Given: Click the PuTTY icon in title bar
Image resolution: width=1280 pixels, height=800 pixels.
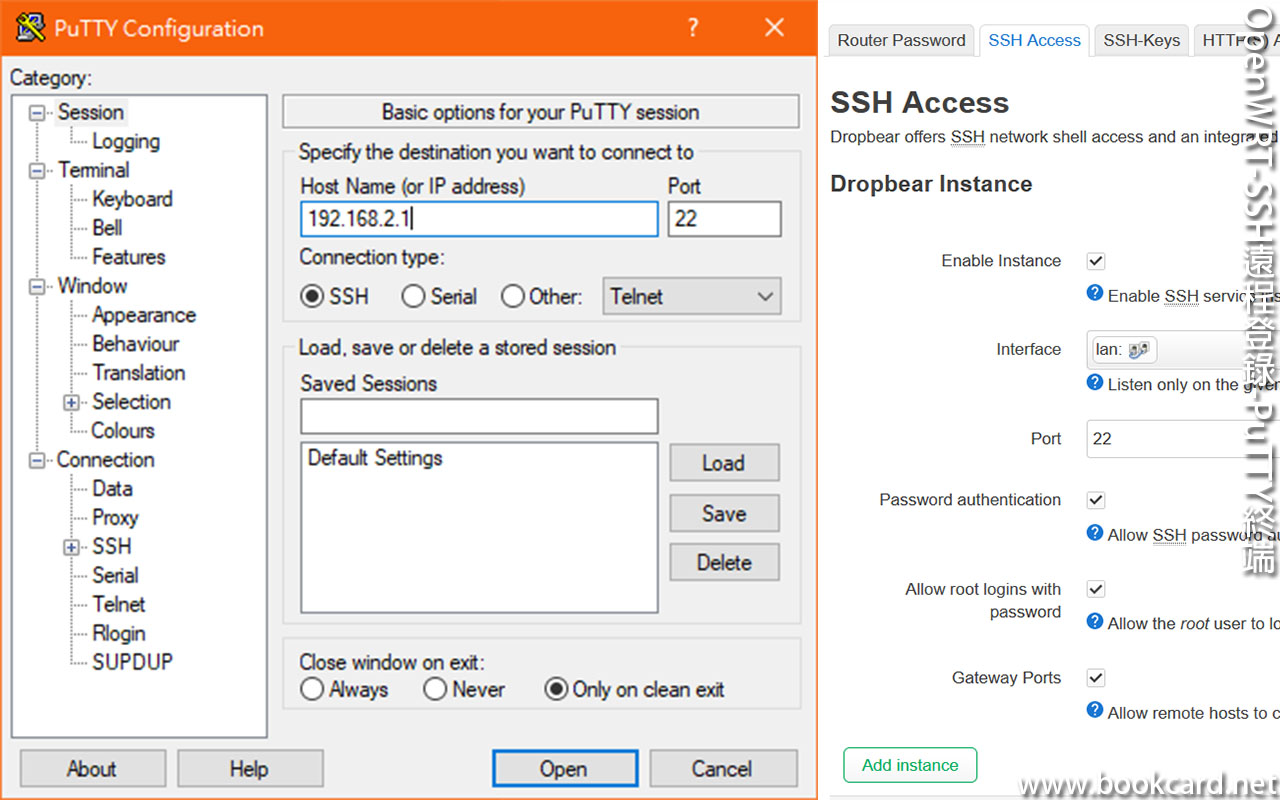Looking at the screenshot, I should click(x=30, y=28).
